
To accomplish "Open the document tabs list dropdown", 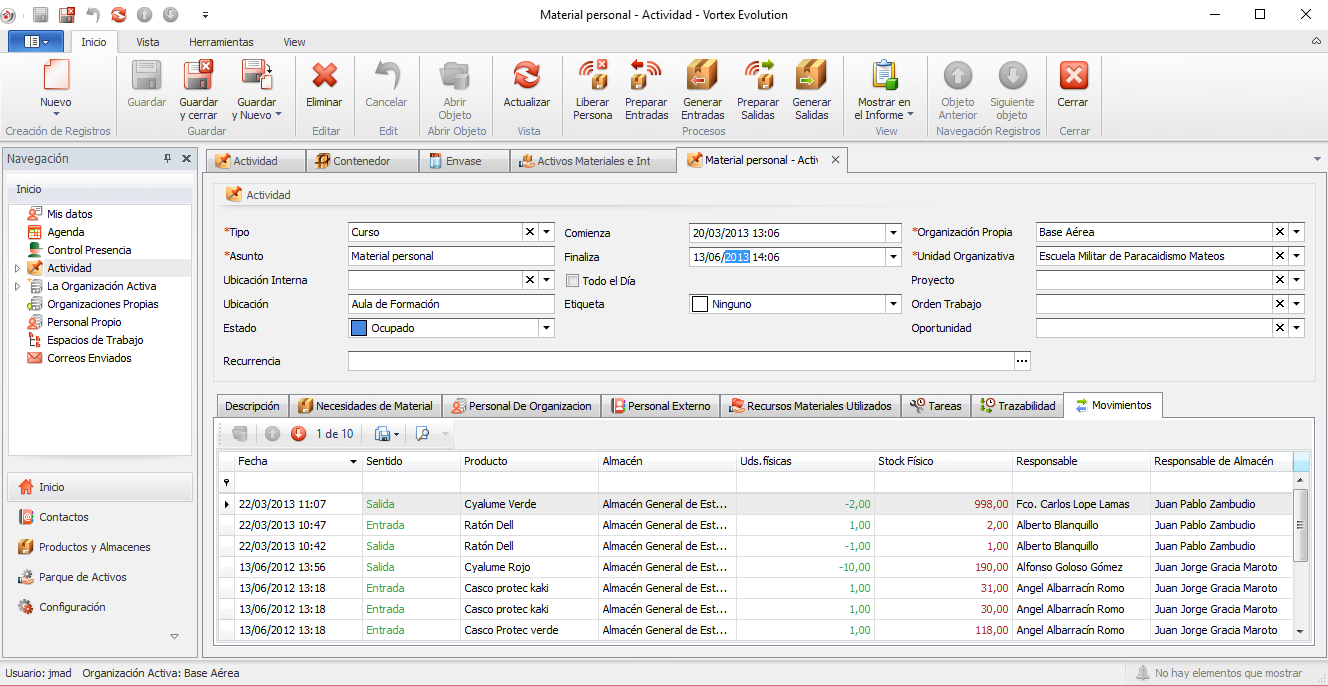I will pyautogui.click(x=1317, y=160).
